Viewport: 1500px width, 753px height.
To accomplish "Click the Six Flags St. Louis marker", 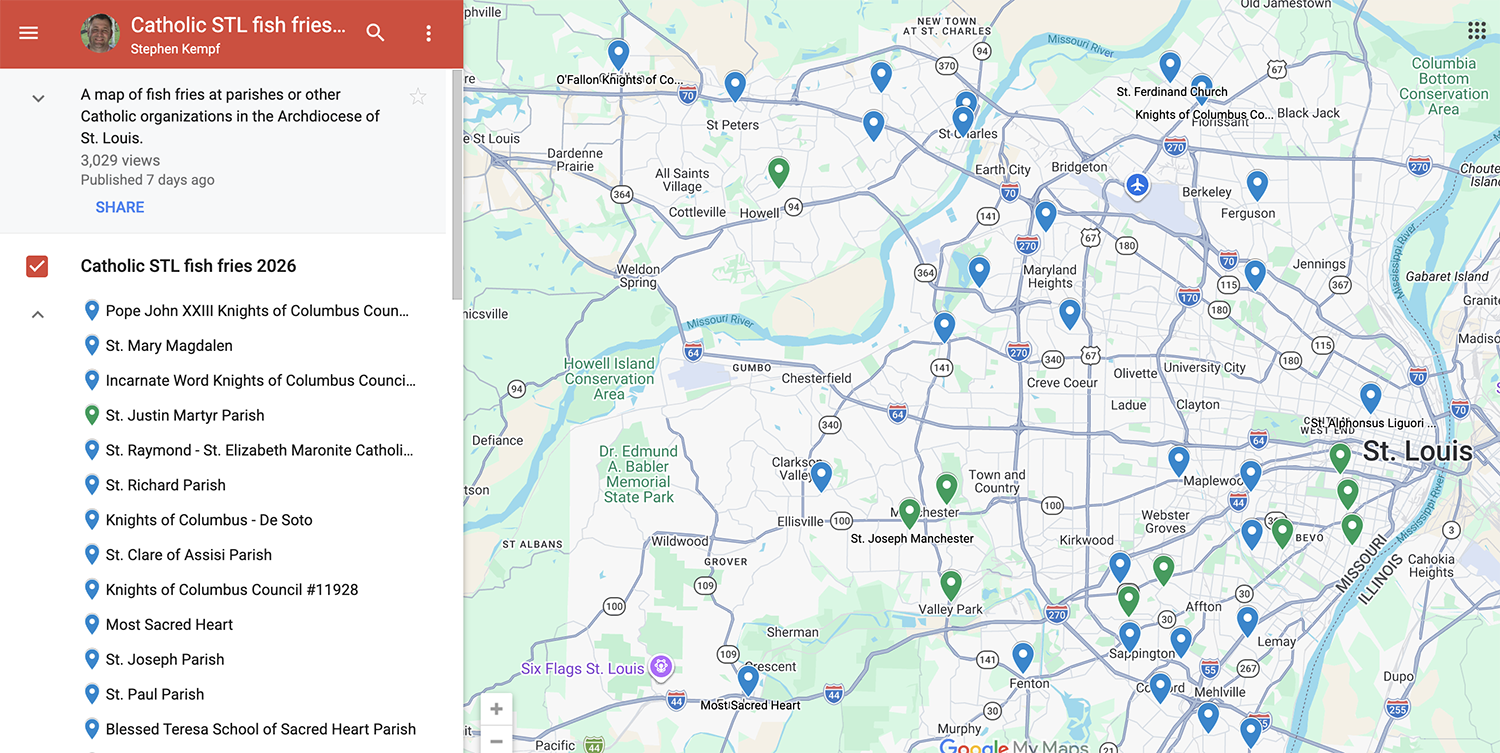I will [x=660, y=666].
